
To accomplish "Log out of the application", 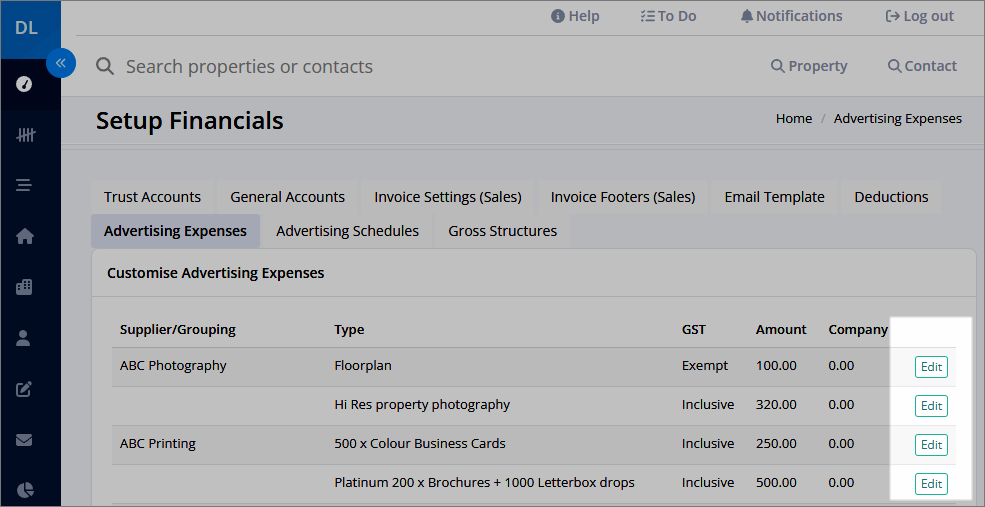I will click(920, 16).
